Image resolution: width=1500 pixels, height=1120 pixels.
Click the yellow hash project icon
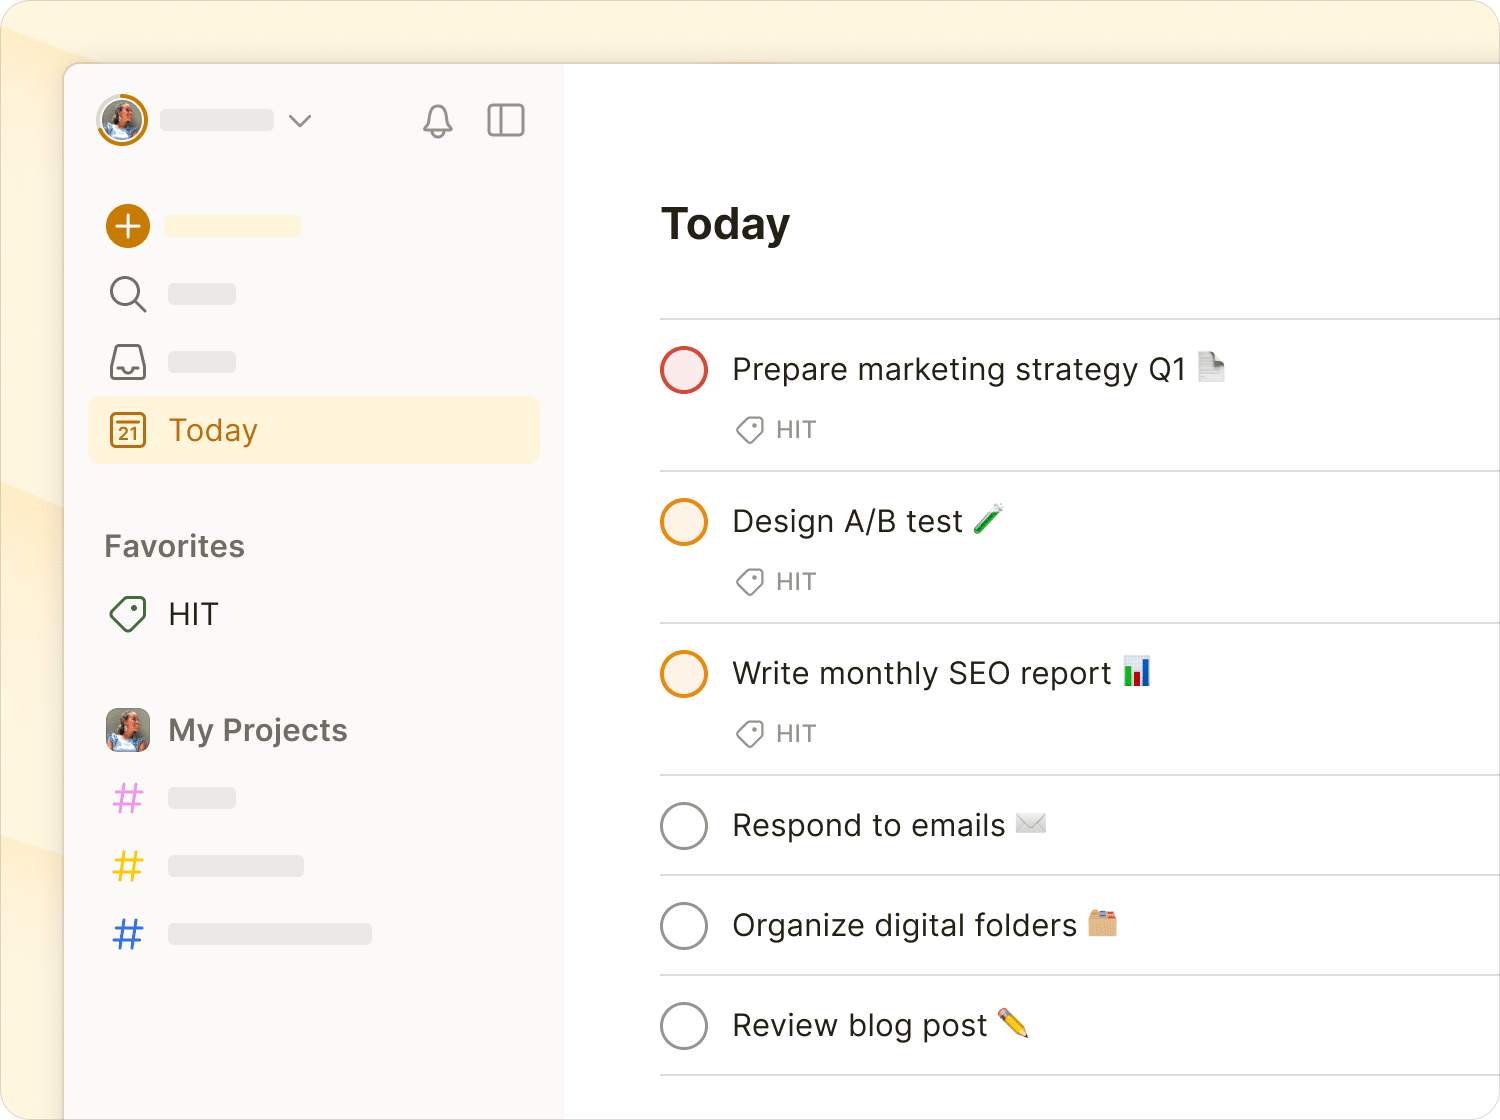(128, 866)
